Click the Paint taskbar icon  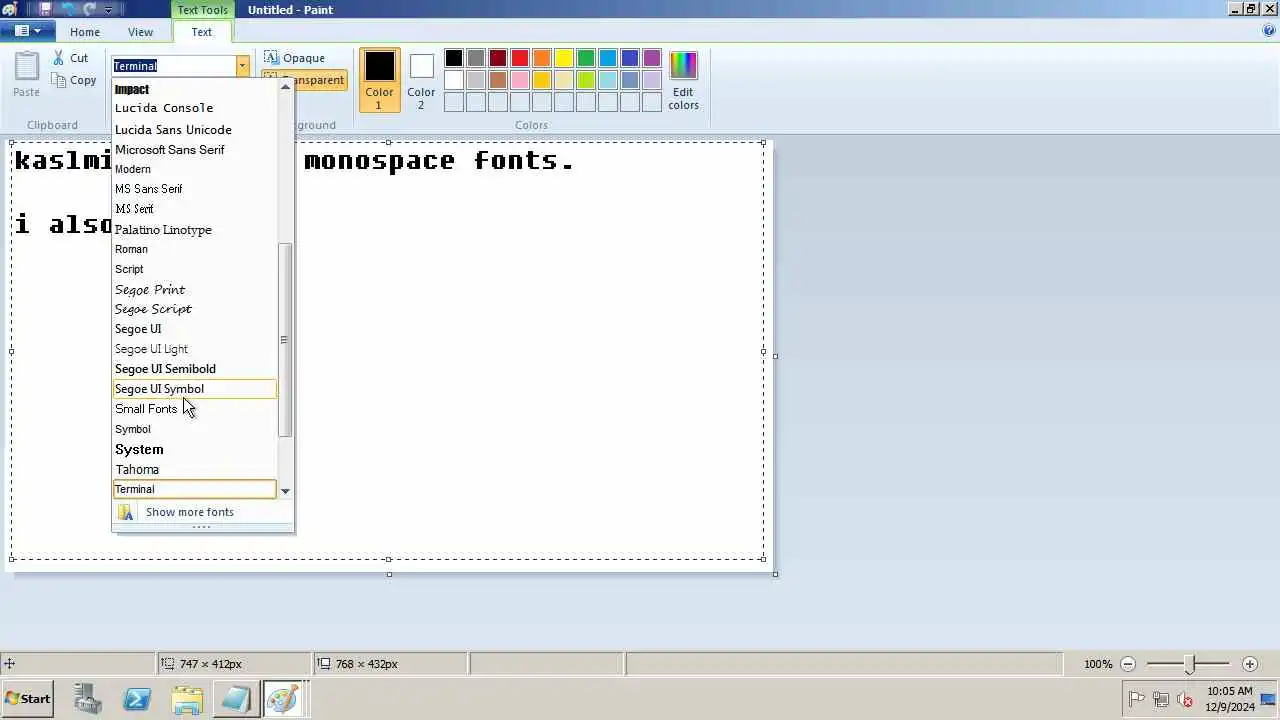[x=283, y=699]
